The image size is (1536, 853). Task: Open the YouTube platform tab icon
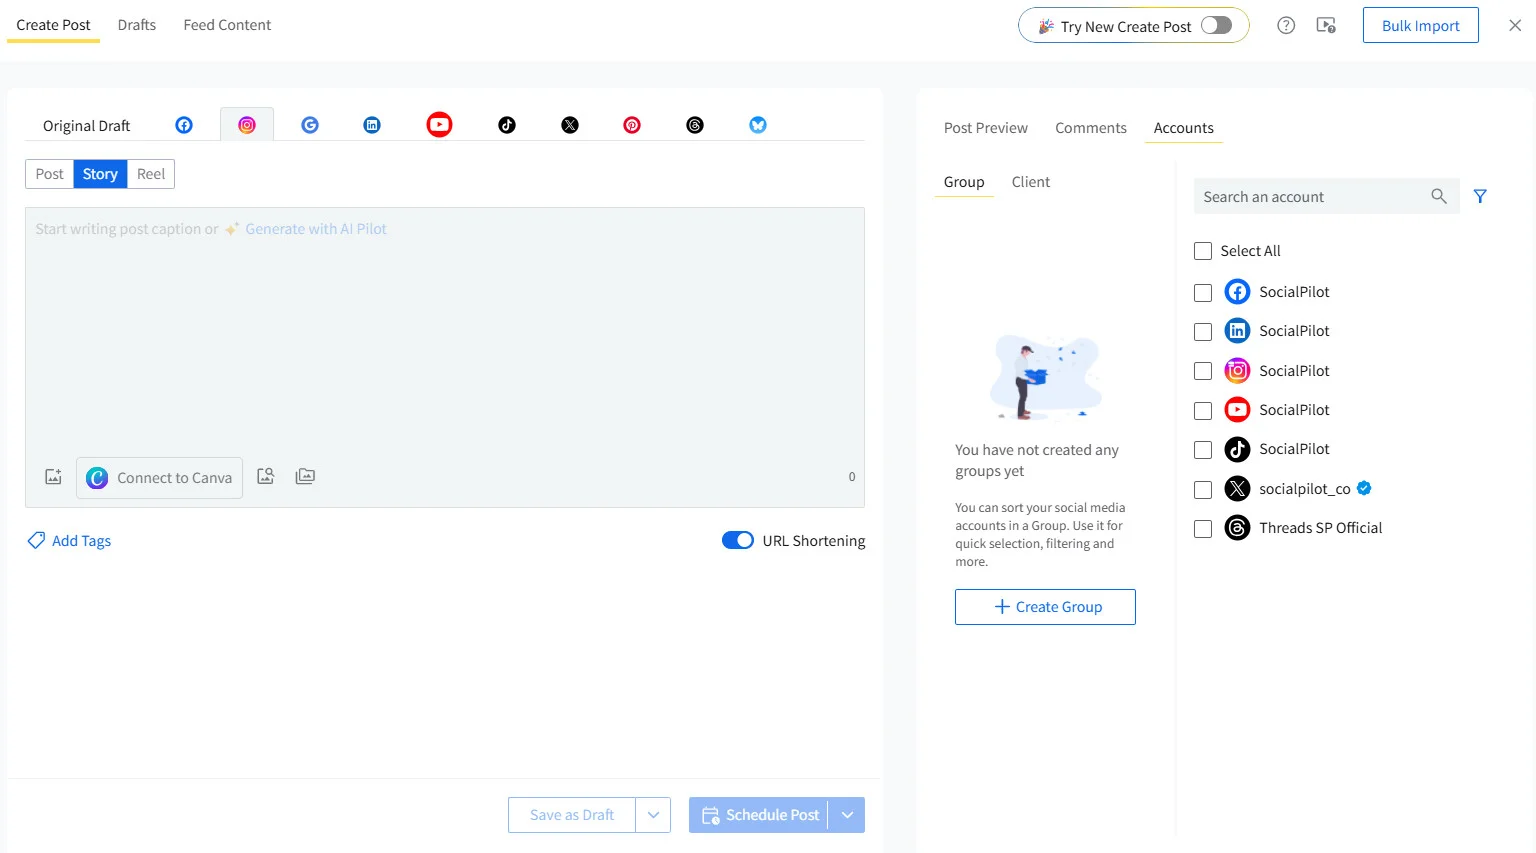click(439, 124)
